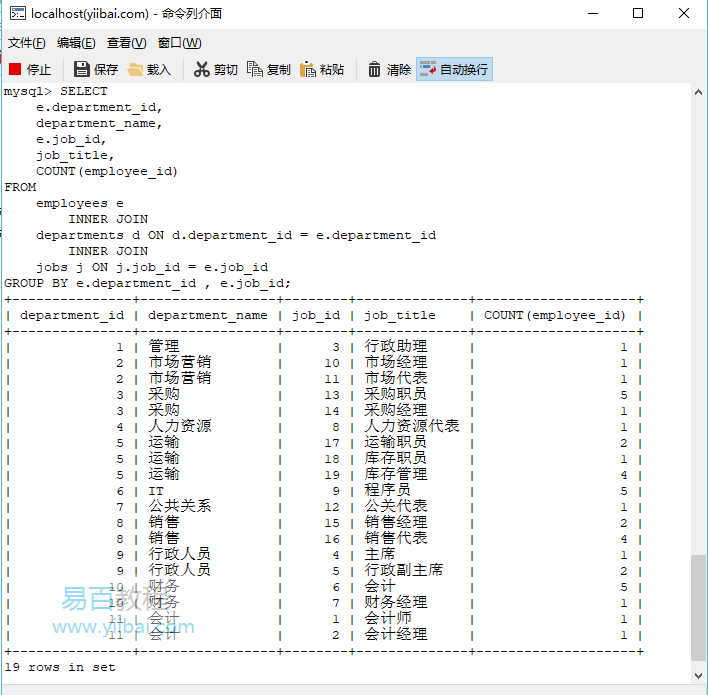Open the 查看(V) menu
708x695 pixels.
(x=127, y=43)
